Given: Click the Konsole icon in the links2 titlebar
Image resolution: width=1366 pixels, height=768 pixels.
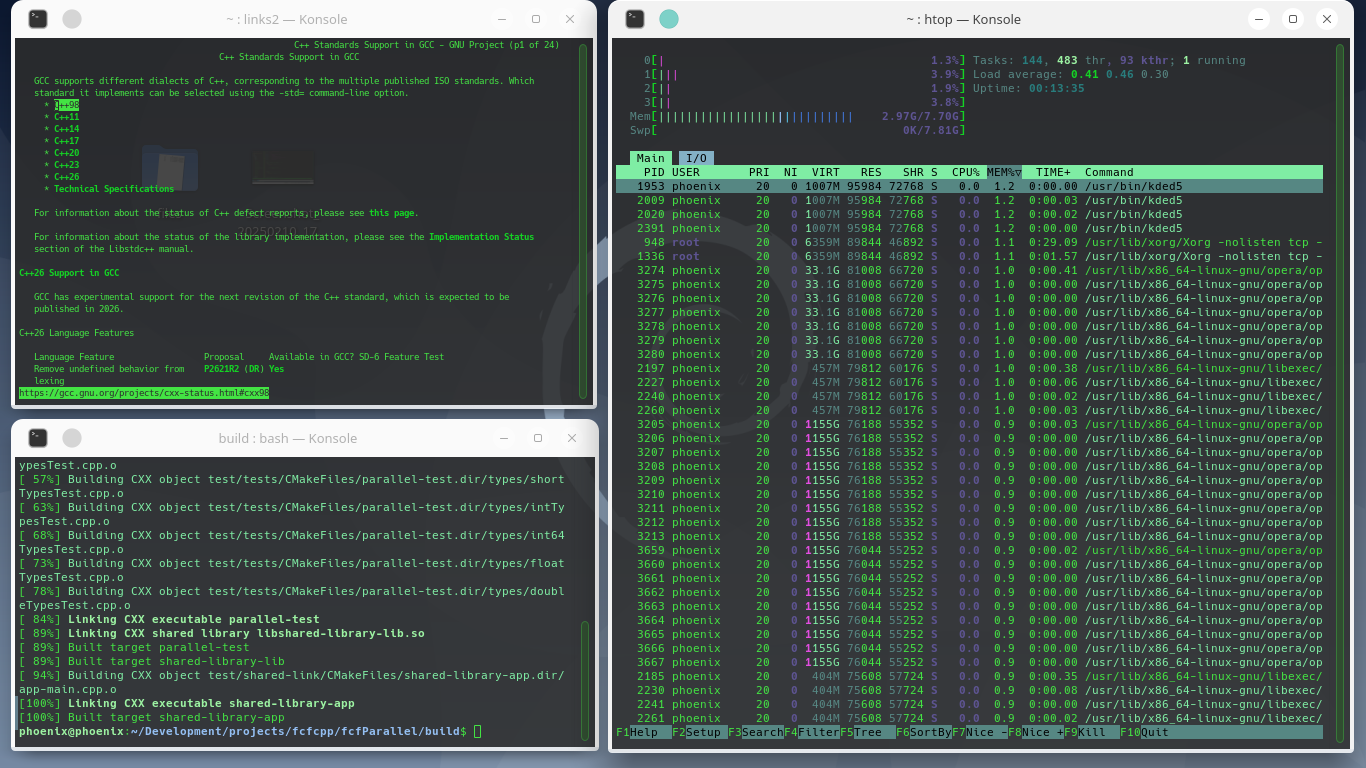Looking at the screenshot, I should [37, 18].
